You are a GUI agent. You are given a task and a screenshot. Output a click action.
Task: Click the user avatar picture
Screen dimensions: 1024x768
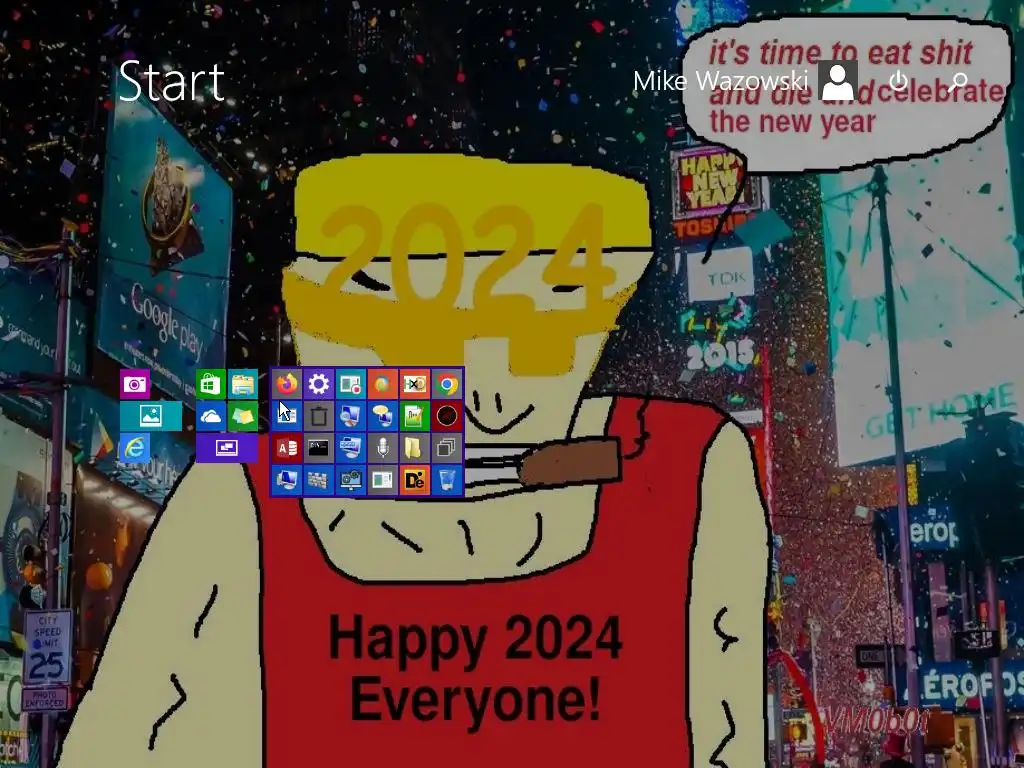[838, 81]
